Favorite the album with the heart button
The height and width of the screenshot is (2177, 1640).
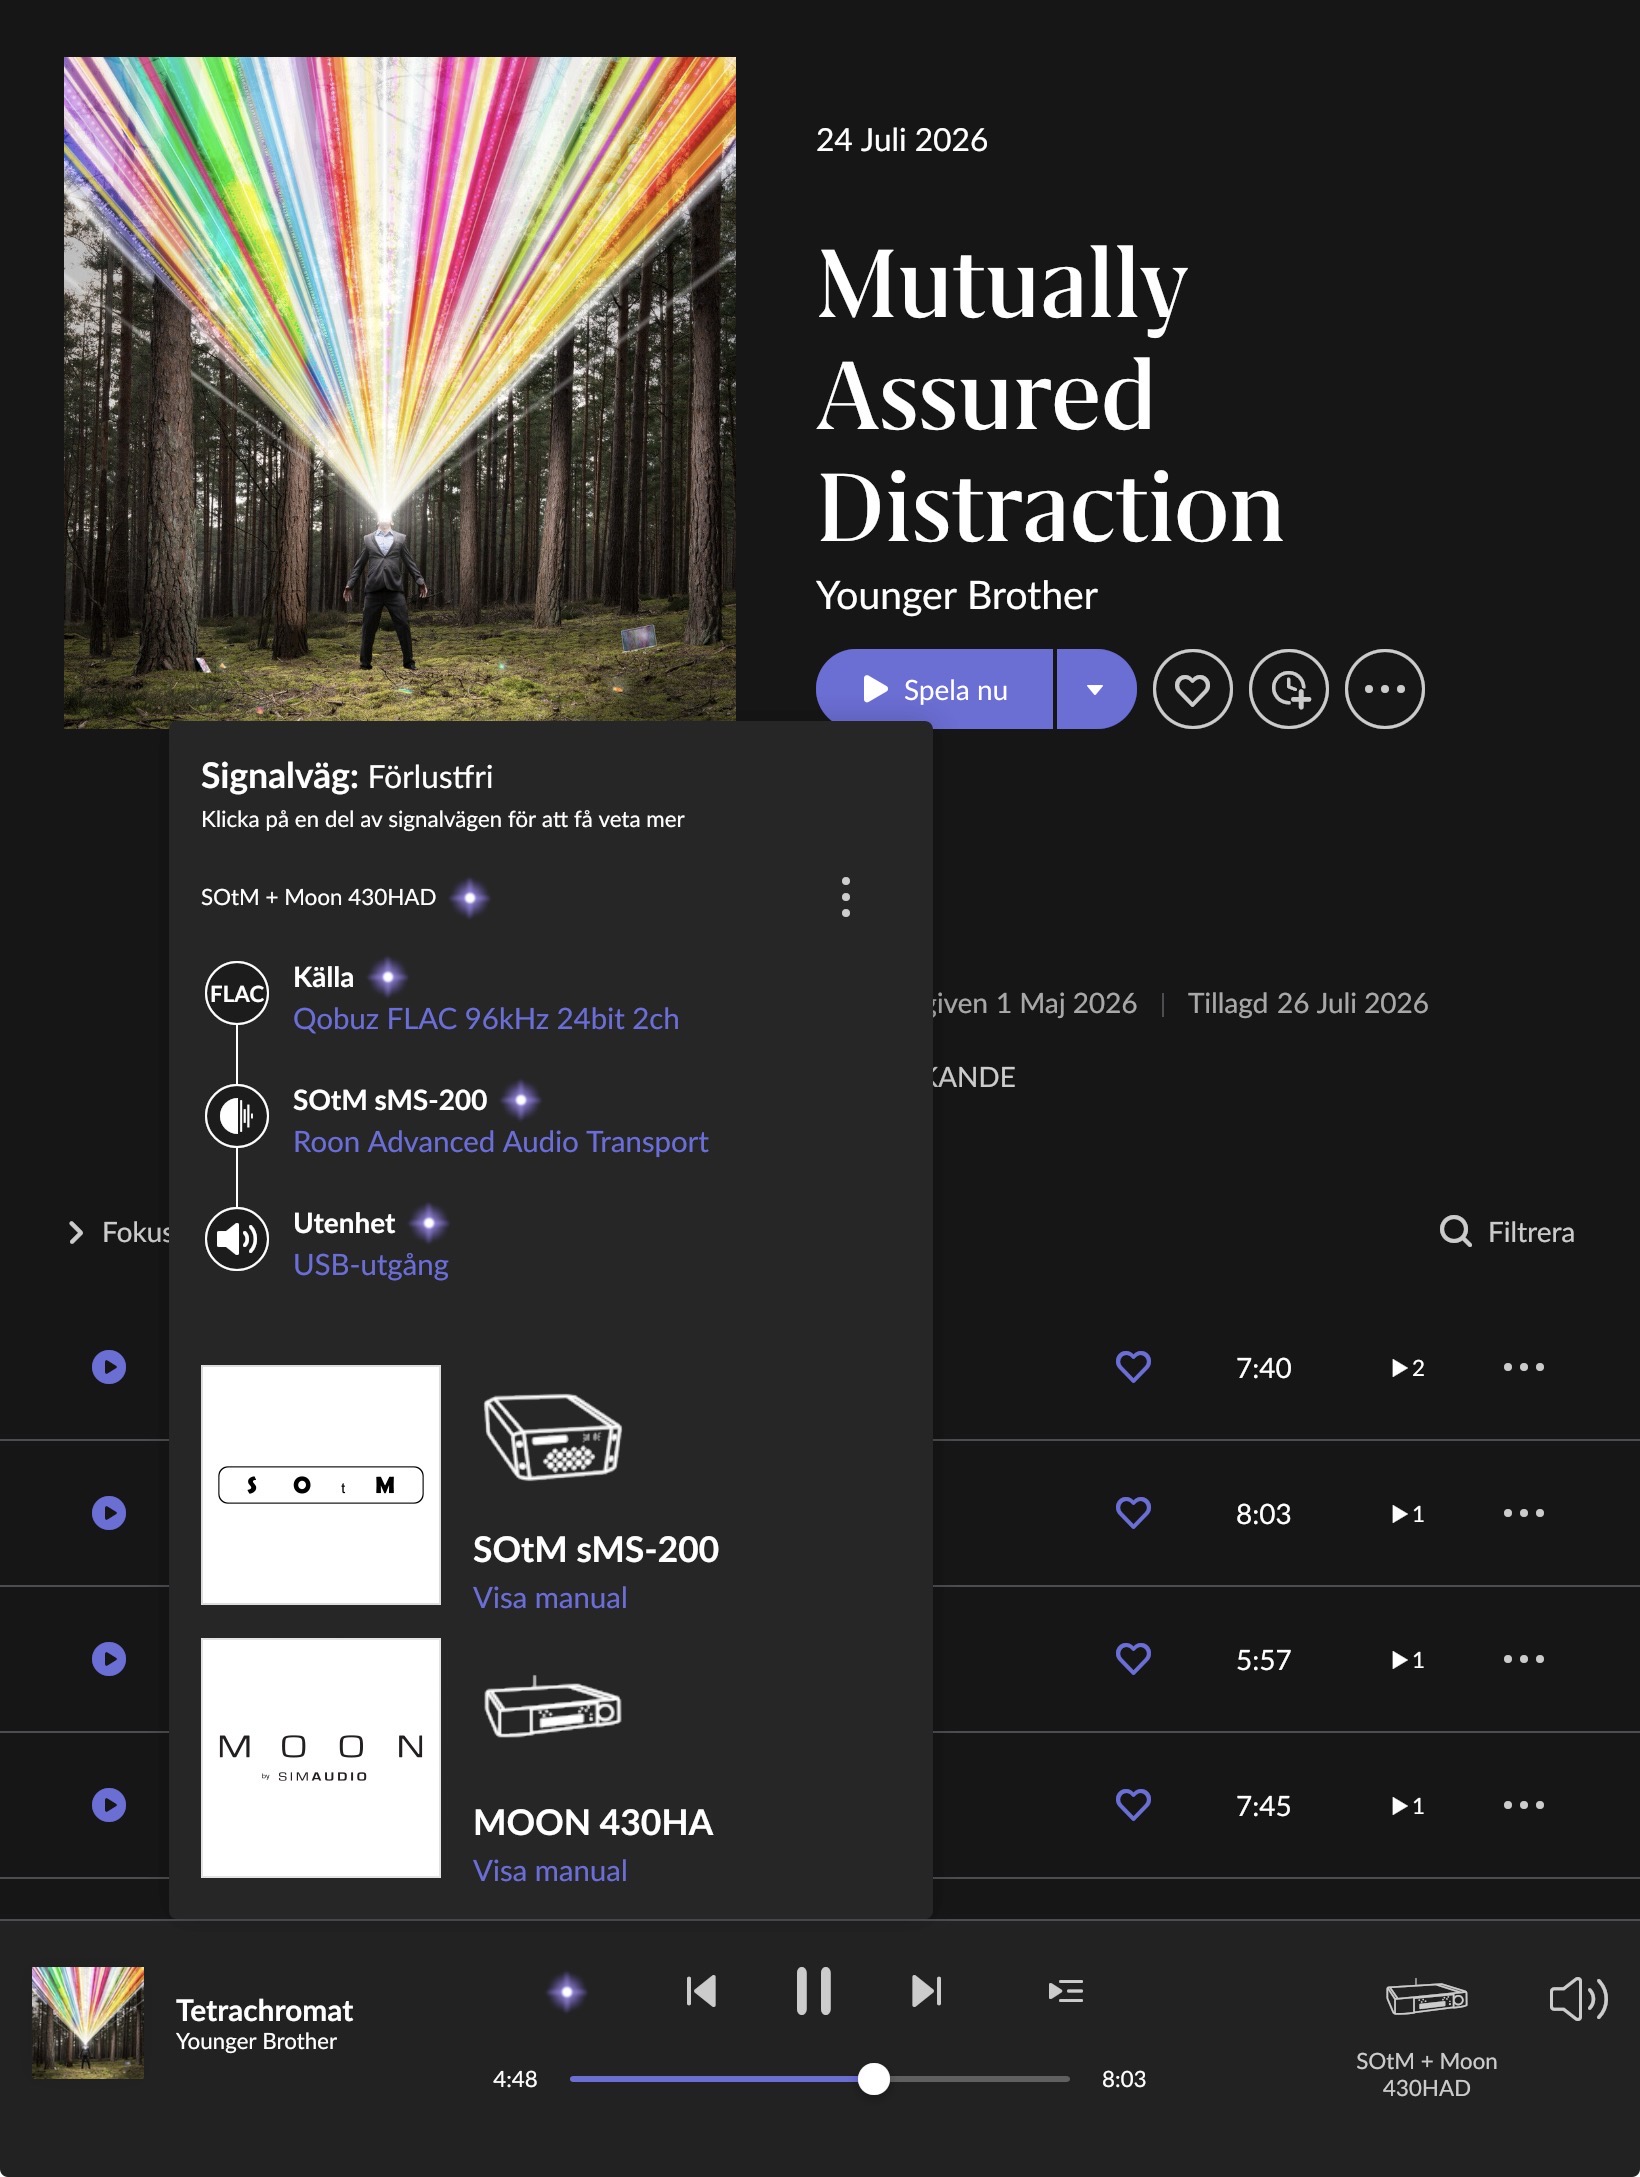[1192, 689]
